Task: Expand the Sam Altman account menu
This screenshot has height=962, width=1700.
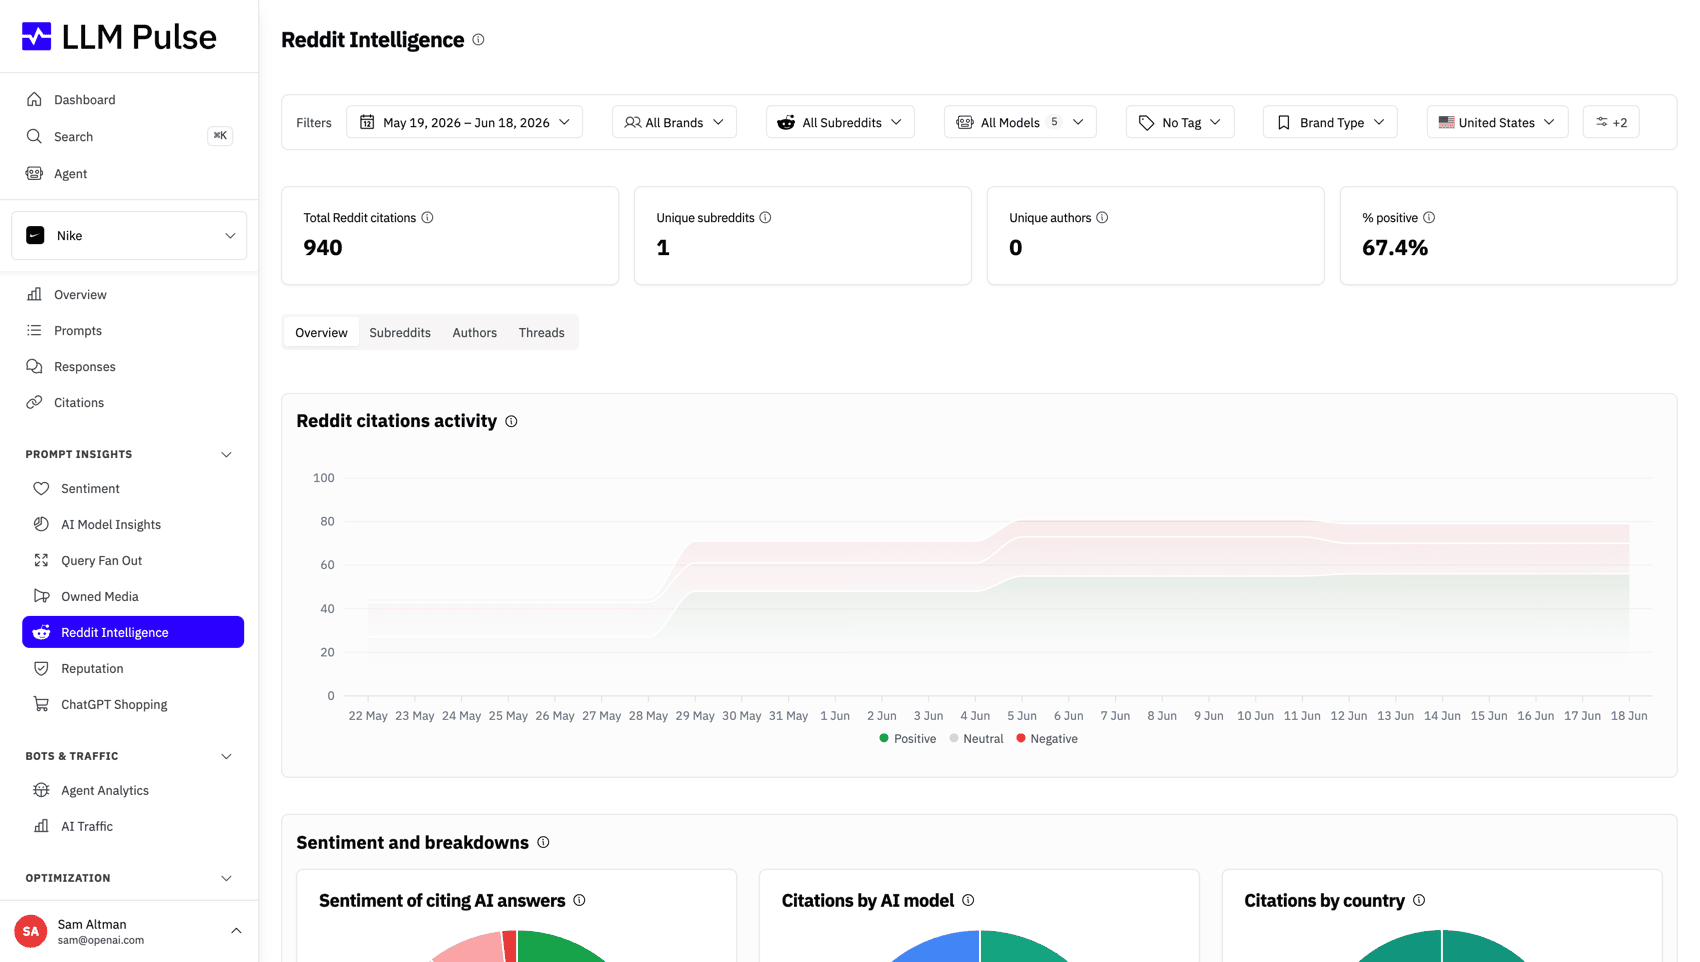Action: (236, 931)
